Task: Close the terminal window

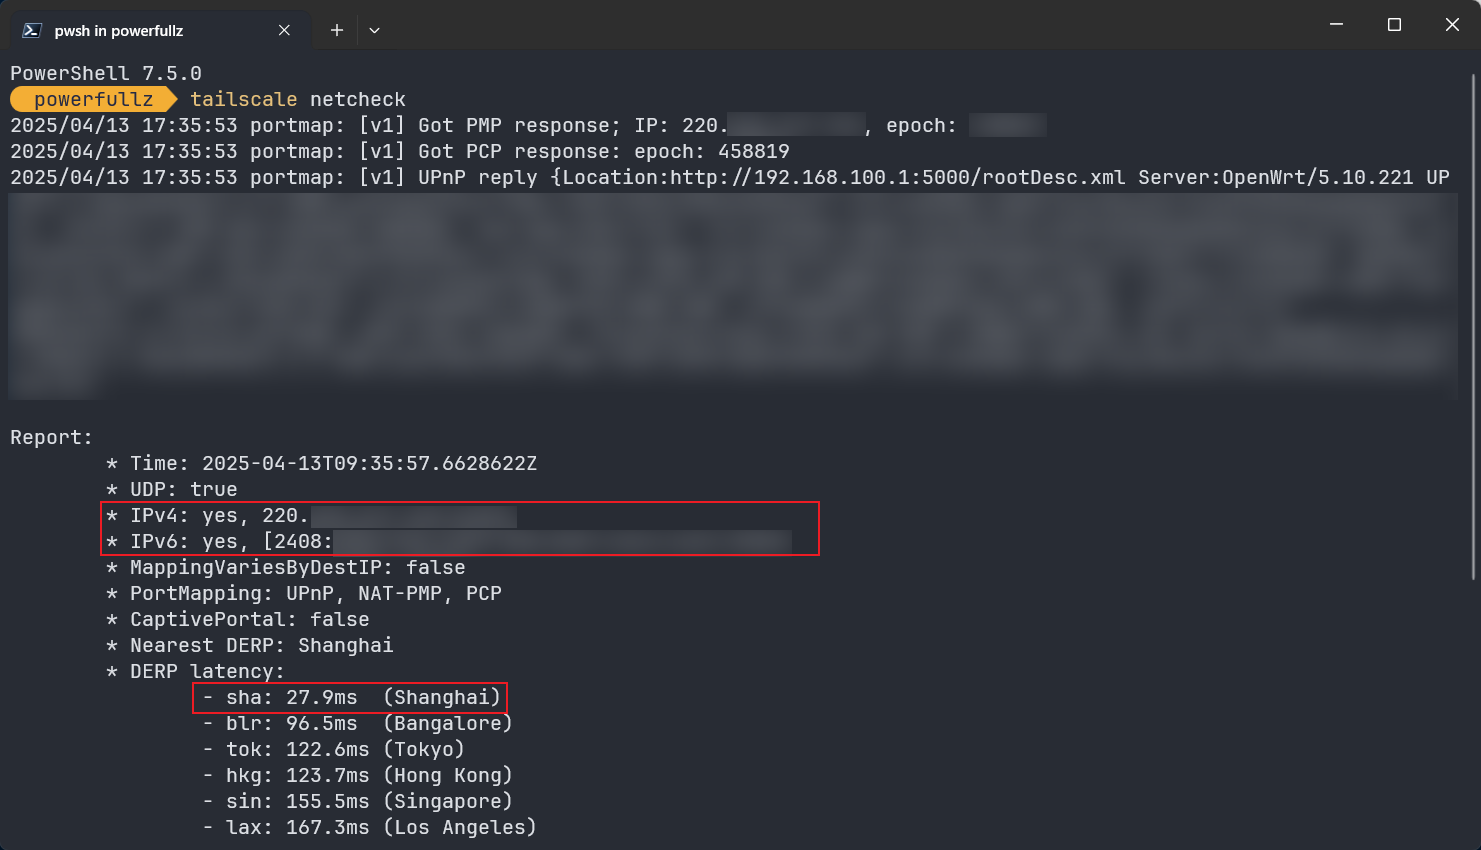Action: point(1452,25)
